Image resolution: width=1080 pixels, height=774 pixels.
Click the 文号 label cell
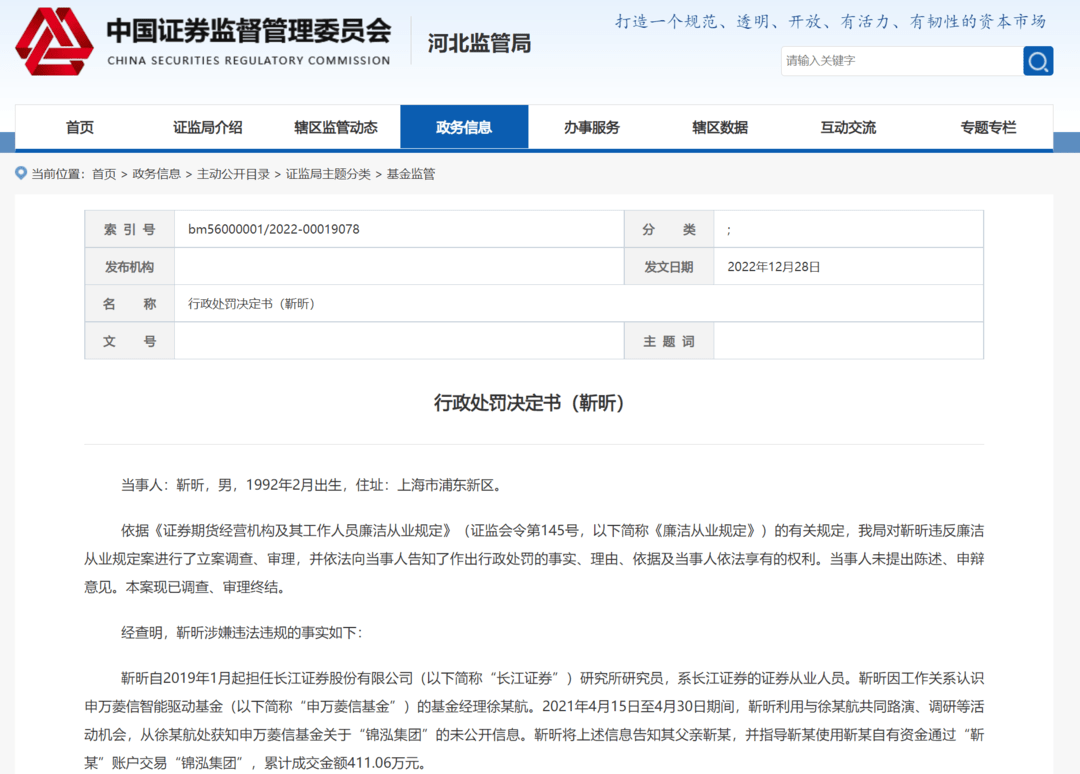pyautogui.click(x=129, y=341)
